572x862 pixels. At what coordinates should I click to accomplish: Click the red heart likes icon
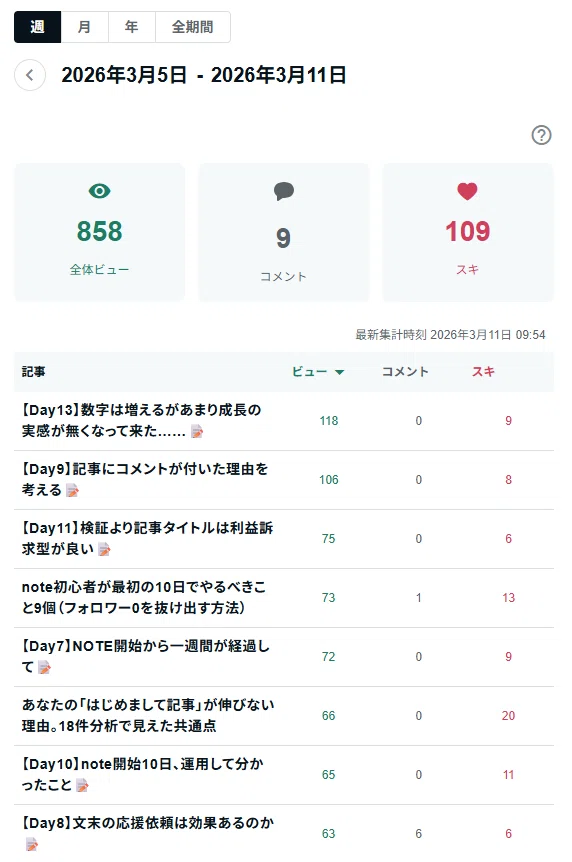pyautogui.click(x=467, y=191)
